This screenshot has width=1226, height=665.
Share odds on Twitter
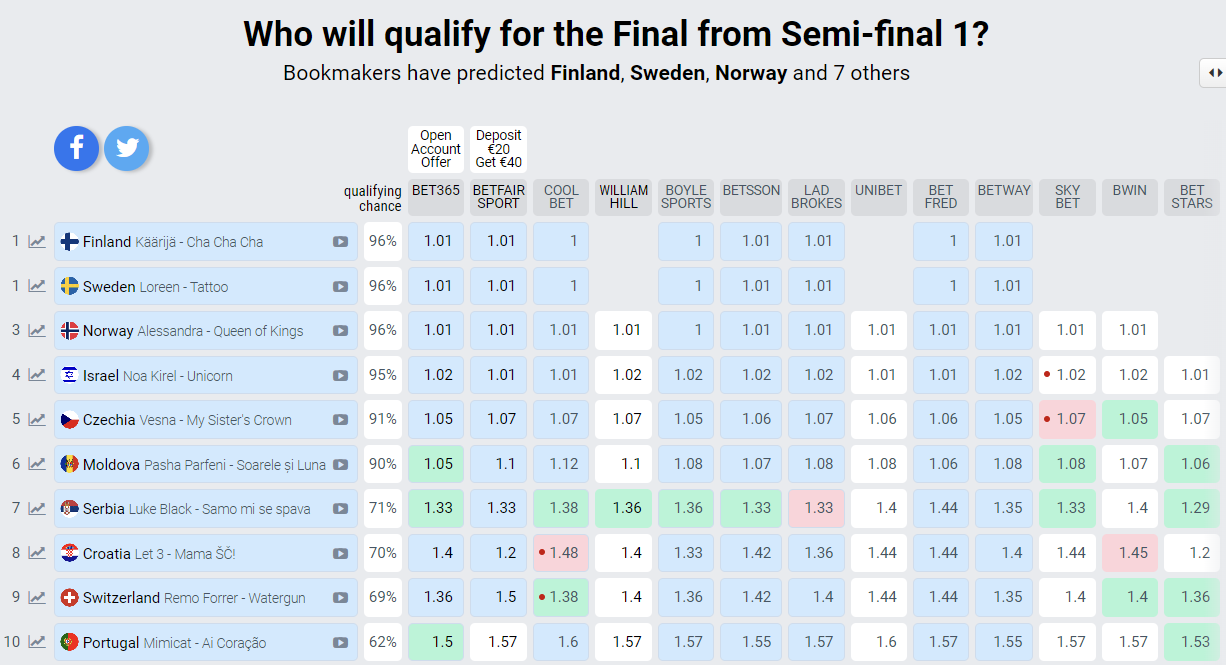click(x=127, y=149)
